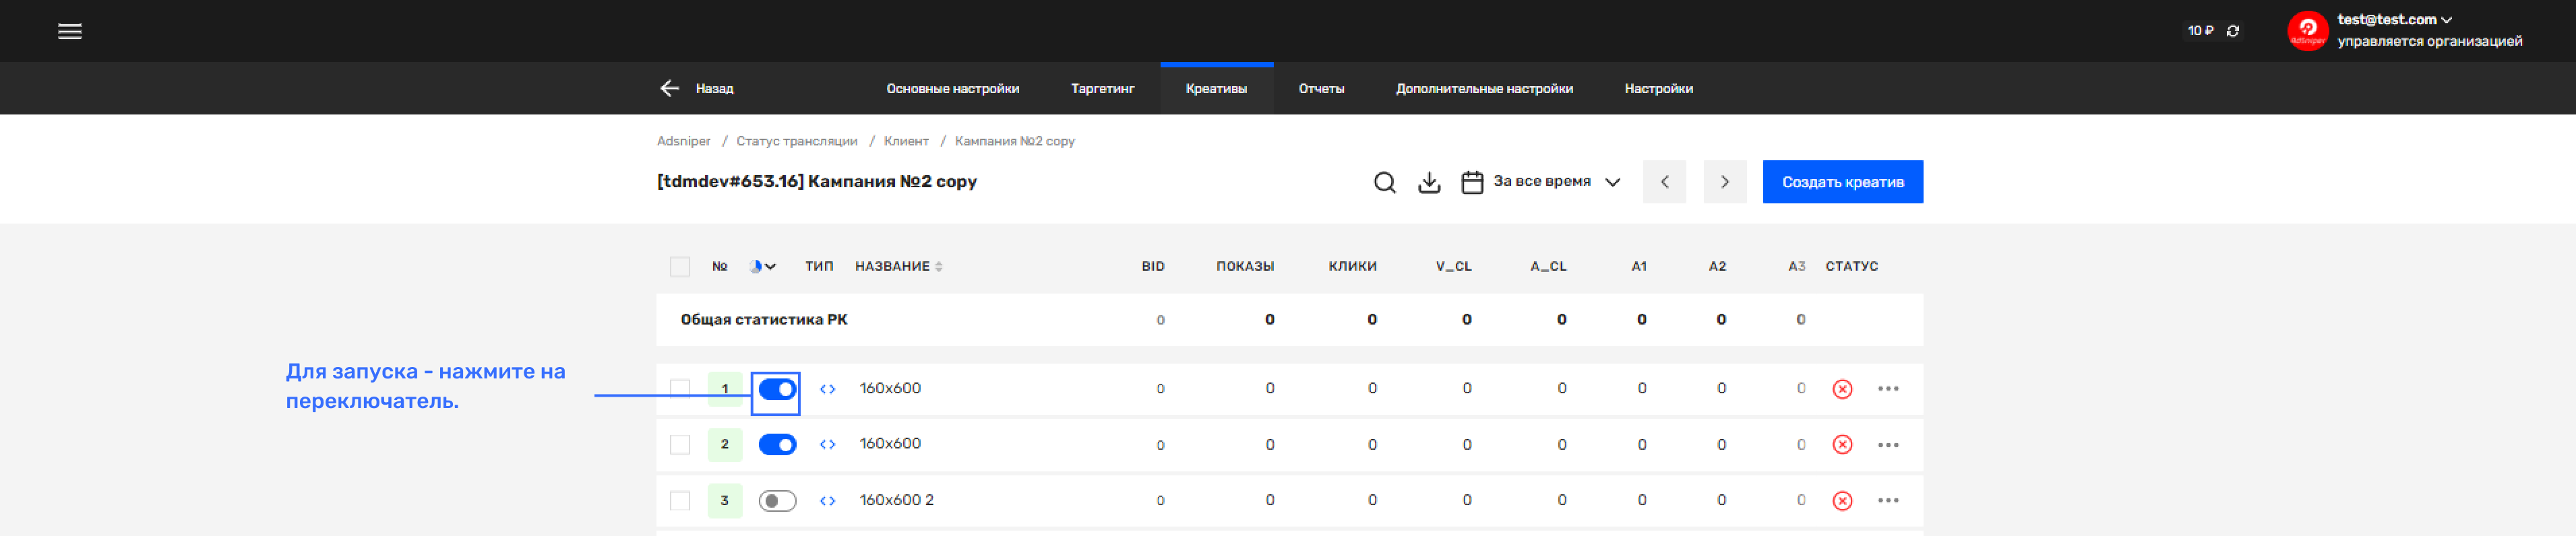Select the checkbox for creative 1

tap(680, 389)
